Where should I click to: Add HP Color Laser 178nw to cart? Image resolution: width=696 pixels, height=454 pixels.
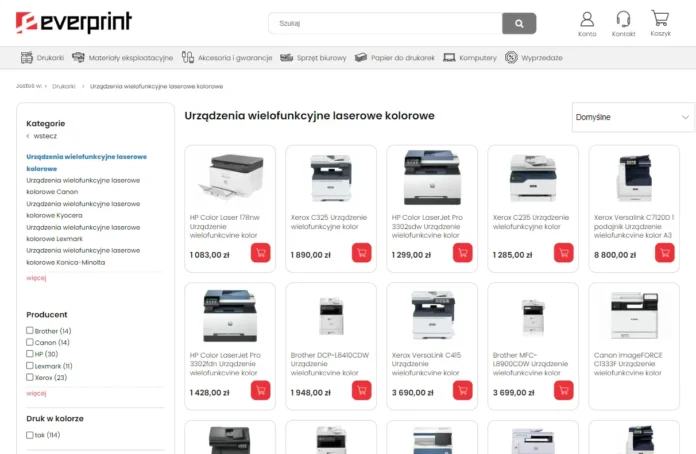coord(261,253)
